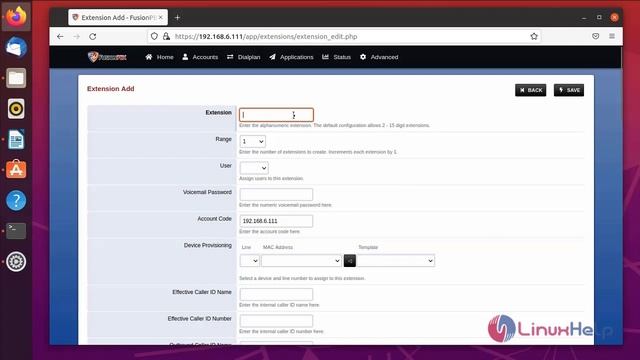This screenshot has height=360, width=640.
Task: Open the Accounts menu
Action: click(200, 57)
